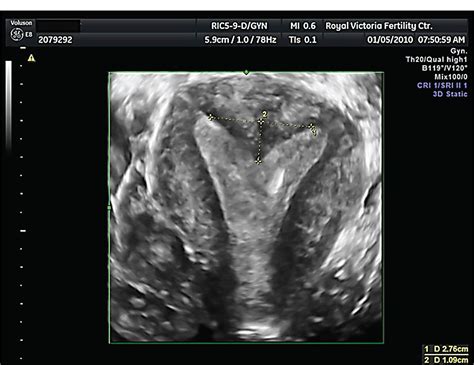Image resolution: width=474 pixels, height=365 pixels.
Task: Click the '5.9cm / 1.0 / 78Hz' readout
Action: 240,40
